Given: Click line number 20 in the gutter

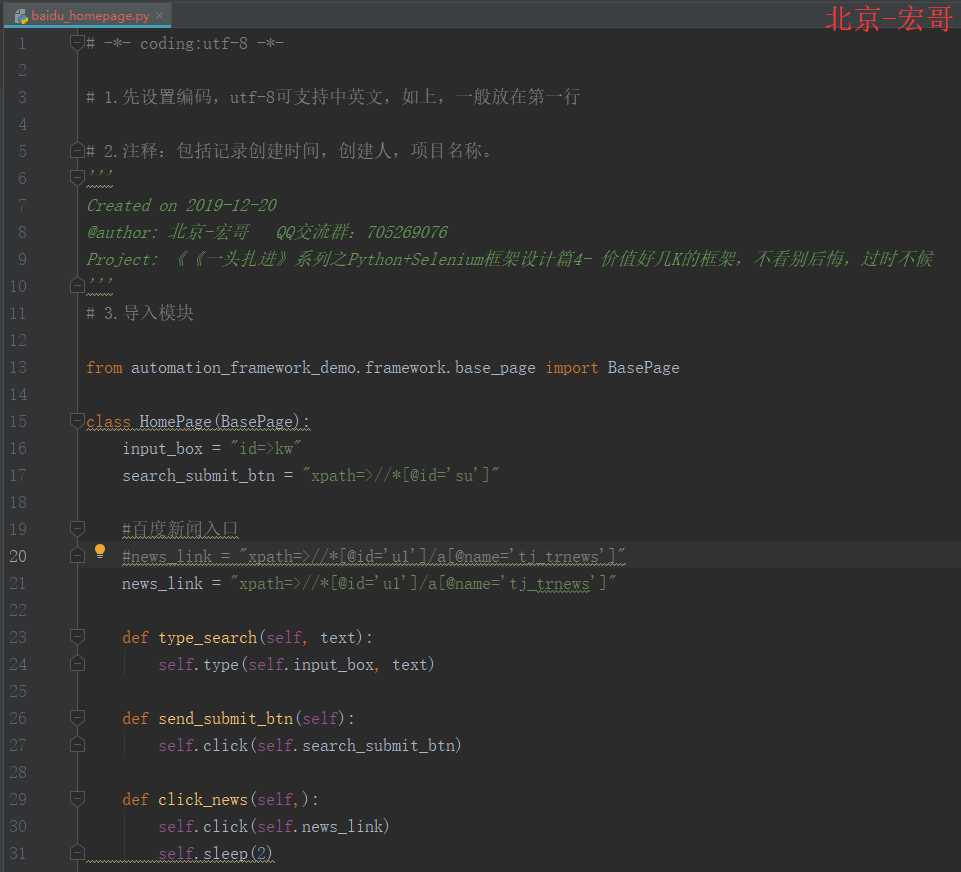Looking at the screenshot, I should click(x=18, y=556).
